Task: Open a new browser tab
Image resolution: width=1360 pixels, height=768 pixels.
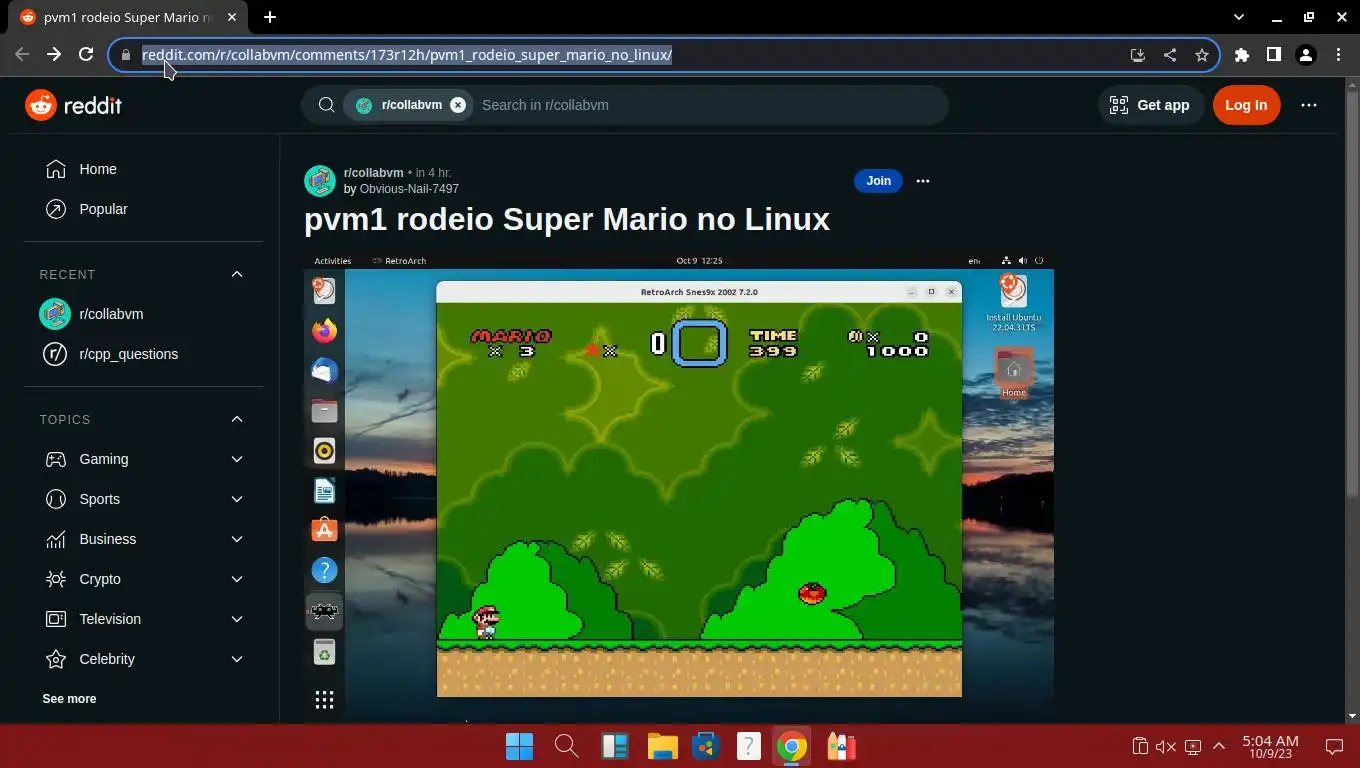Action: (270, 17)
